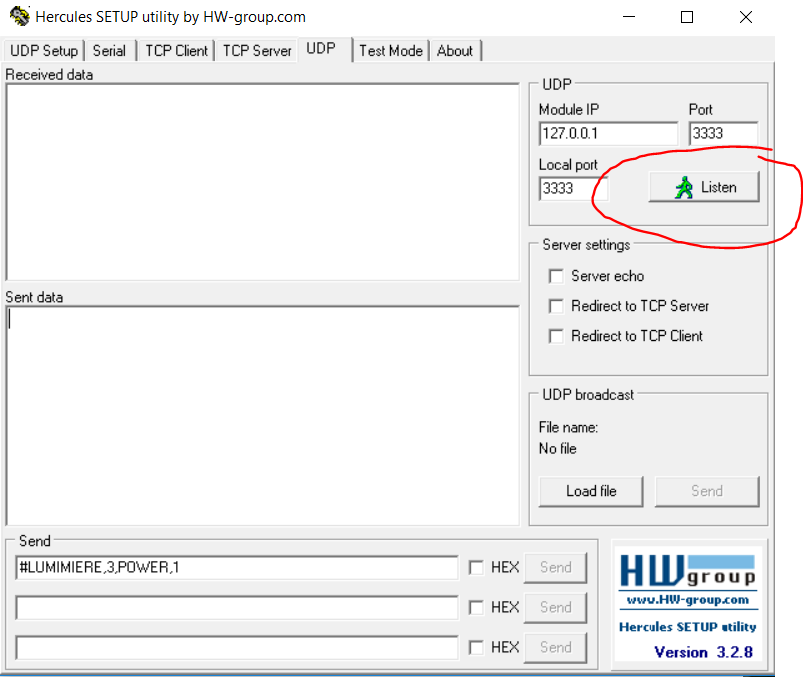
Task: Select the TCP Client tab
Action: pyautogui.click(x=176, y=51)
